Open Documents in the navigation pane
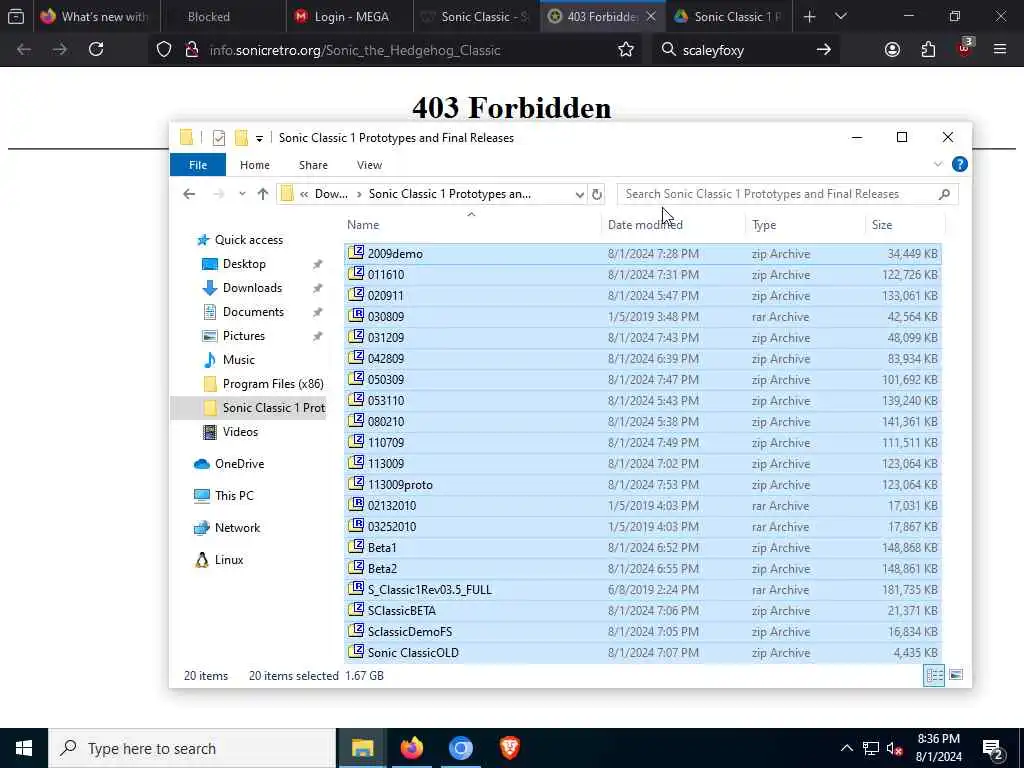The height and width of the screenshot is (768, 1024). [x=253, y=312]
